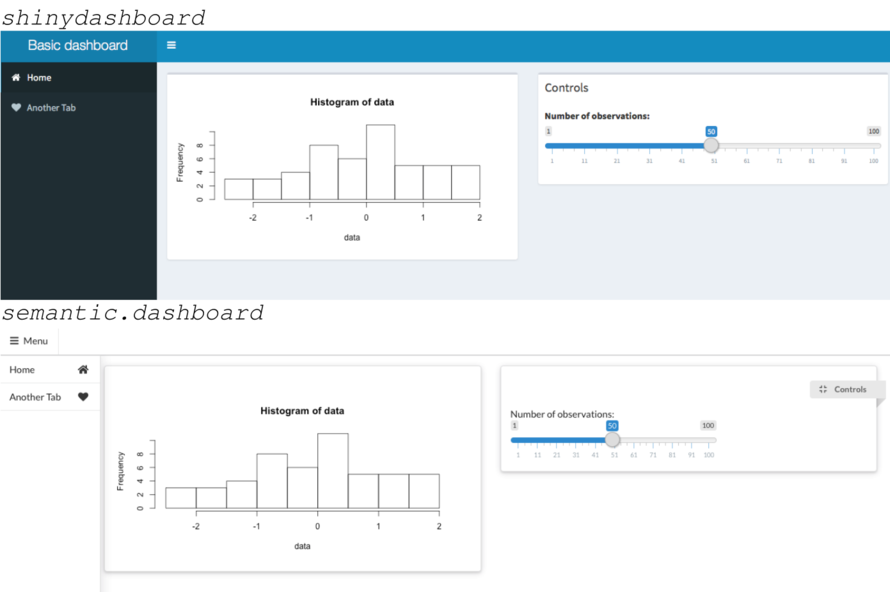
Task: Click the hamburger icon next to Menu
Action: (14, 341)
